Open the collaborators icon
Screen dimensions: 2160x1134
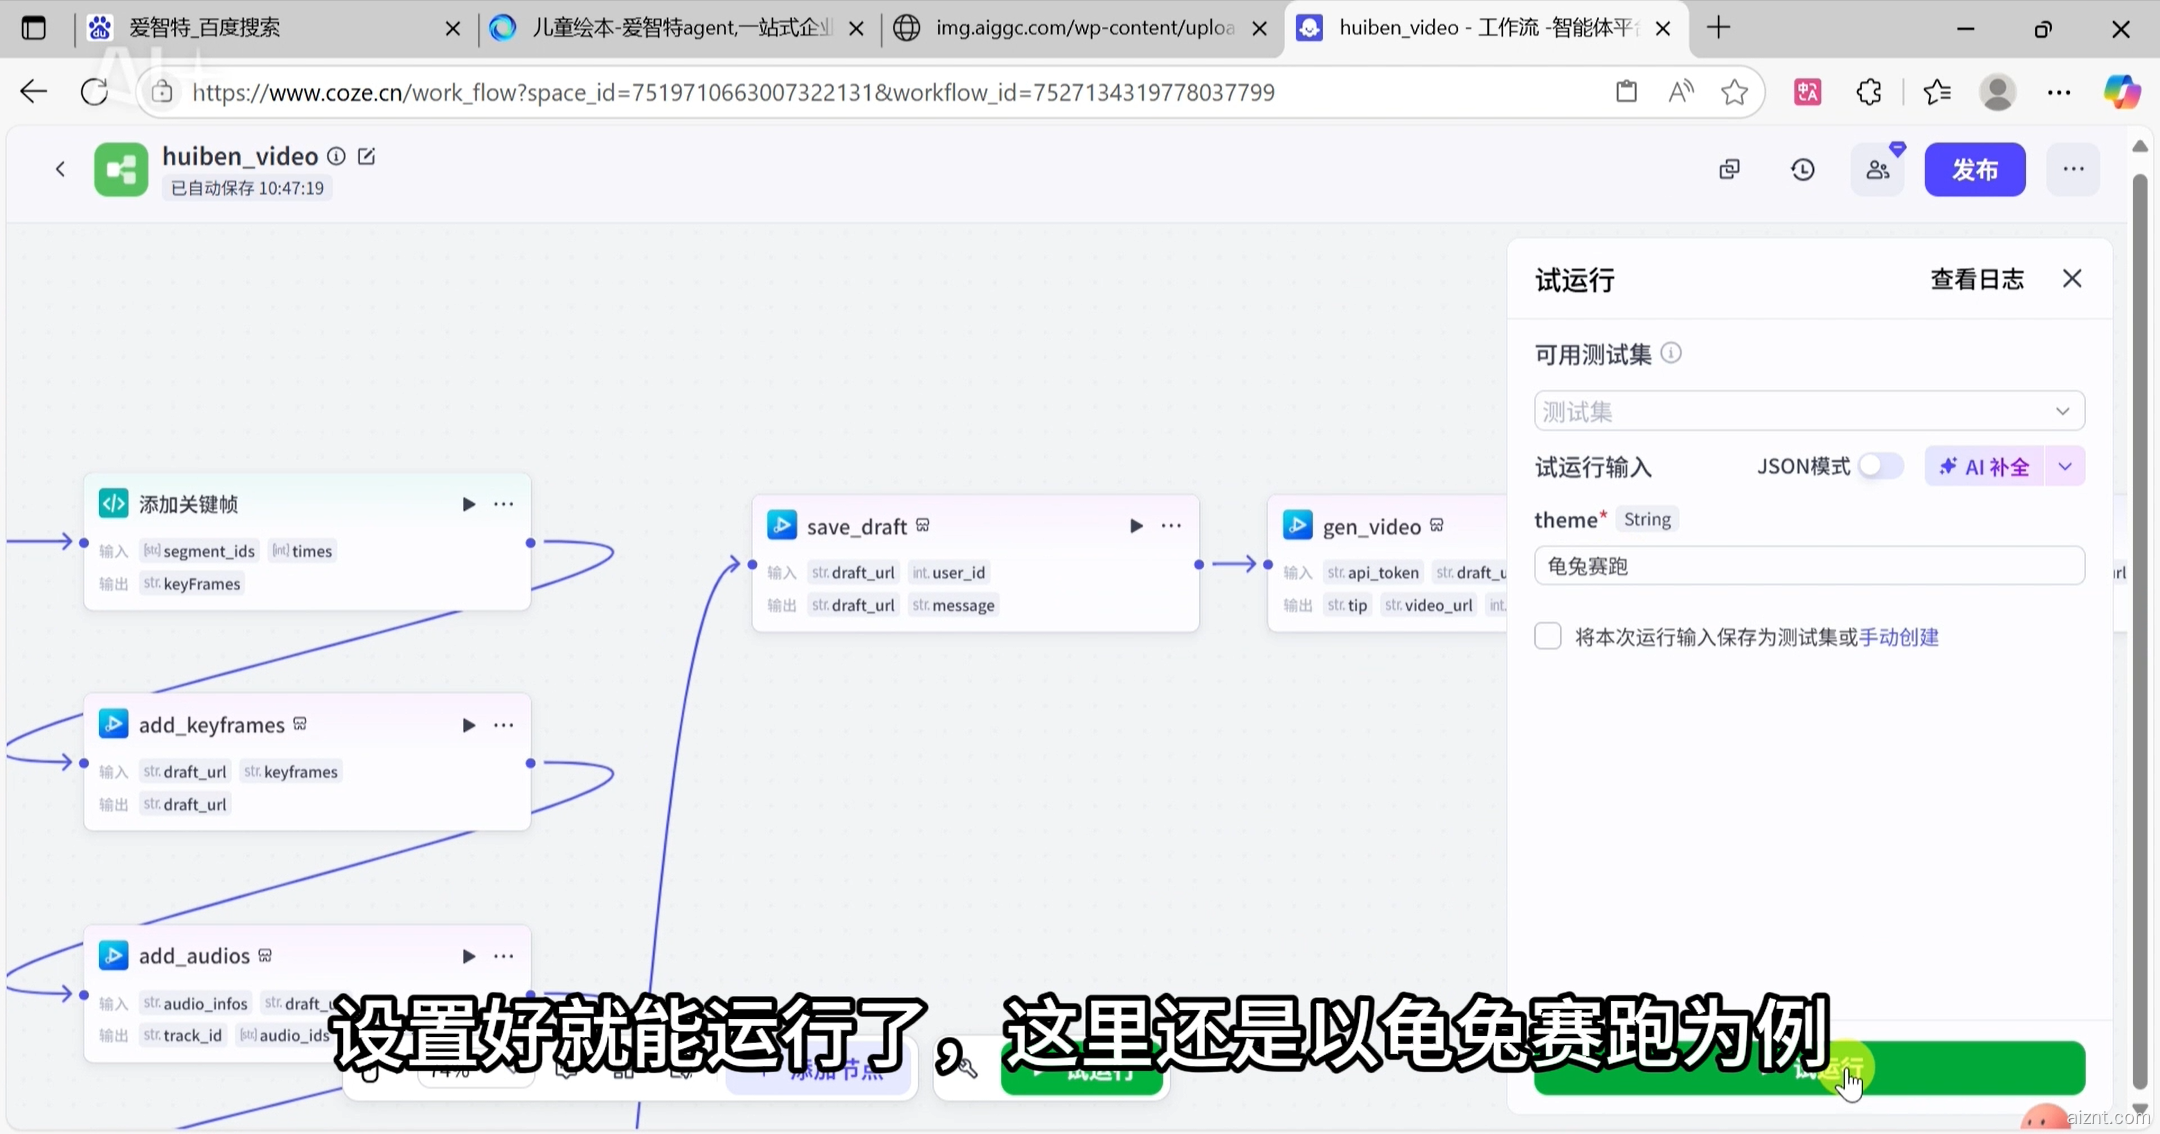pos(1878,169)
